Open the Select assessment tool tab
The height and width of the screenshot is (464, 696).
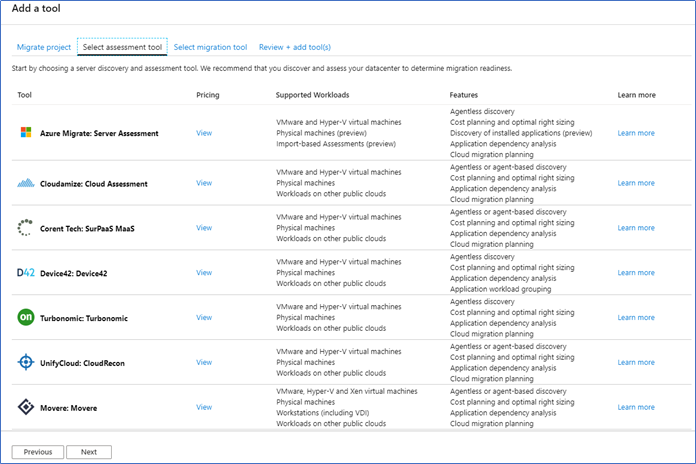122,47
